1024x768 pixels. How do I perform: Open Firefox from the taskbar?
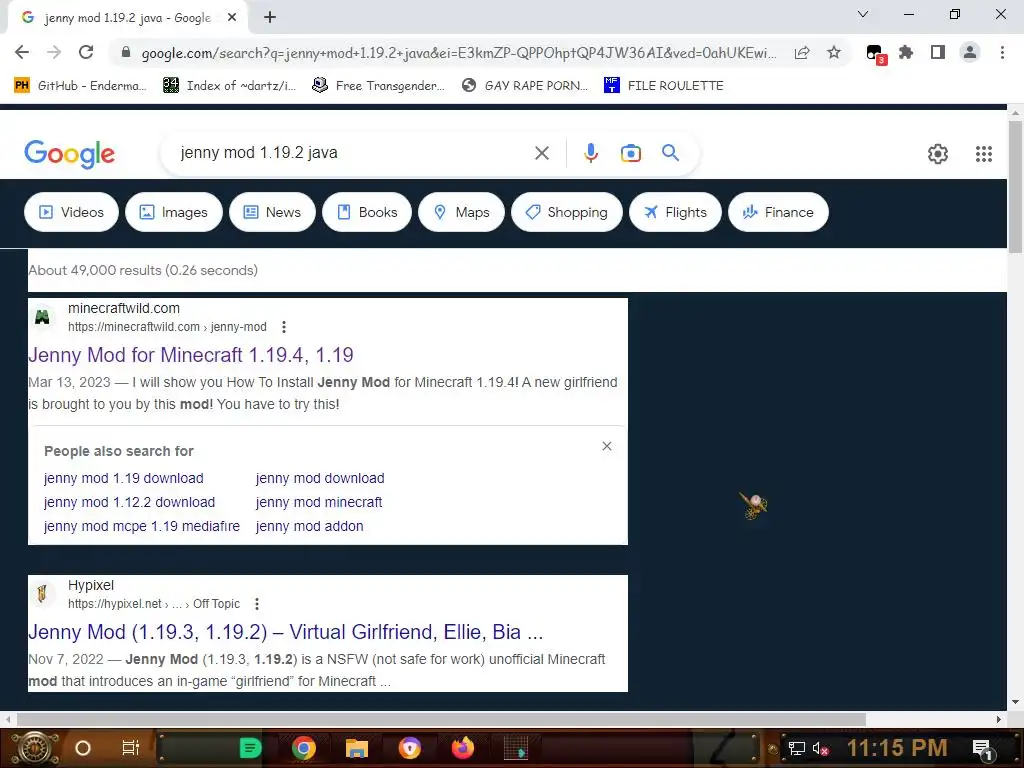tap(462, 748)
